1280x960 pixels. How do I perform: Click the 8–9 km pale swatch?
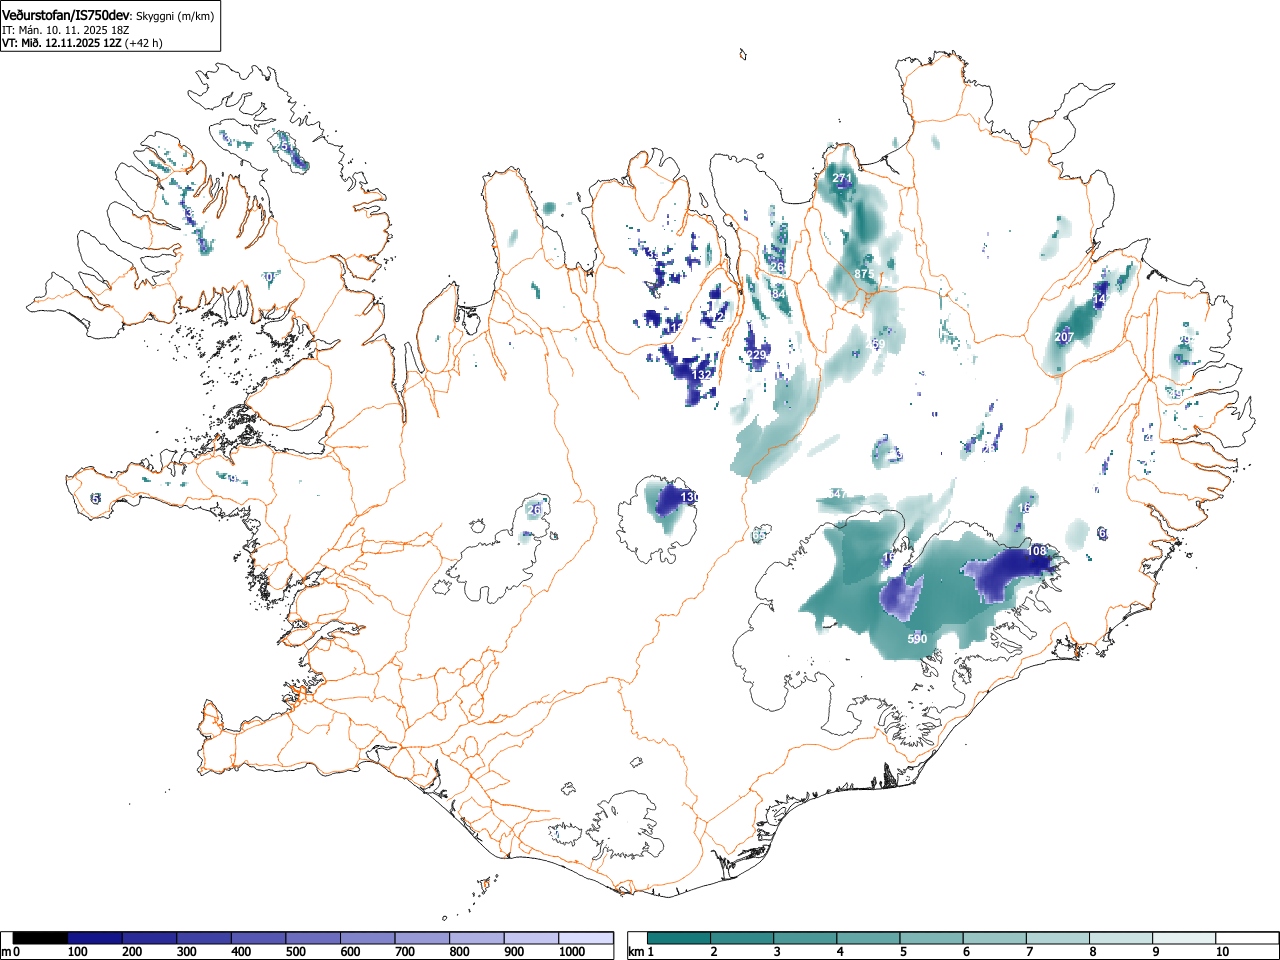point(1121,938)
